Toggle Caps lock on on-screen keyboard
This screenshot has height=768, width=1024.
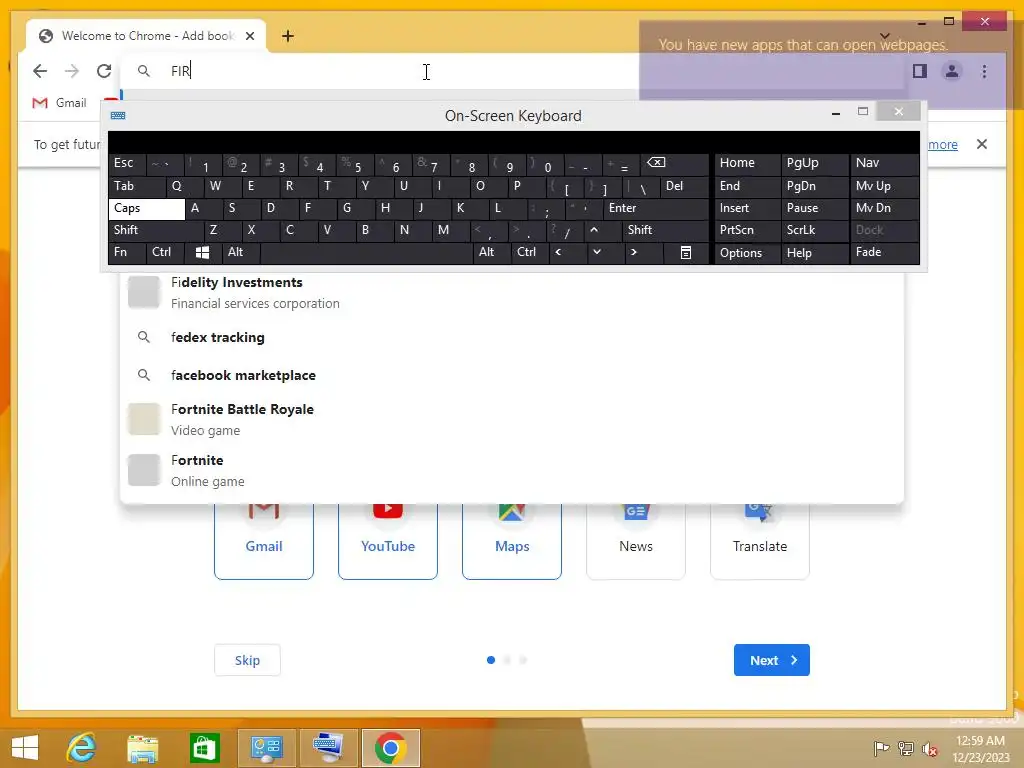click(146, 208)
